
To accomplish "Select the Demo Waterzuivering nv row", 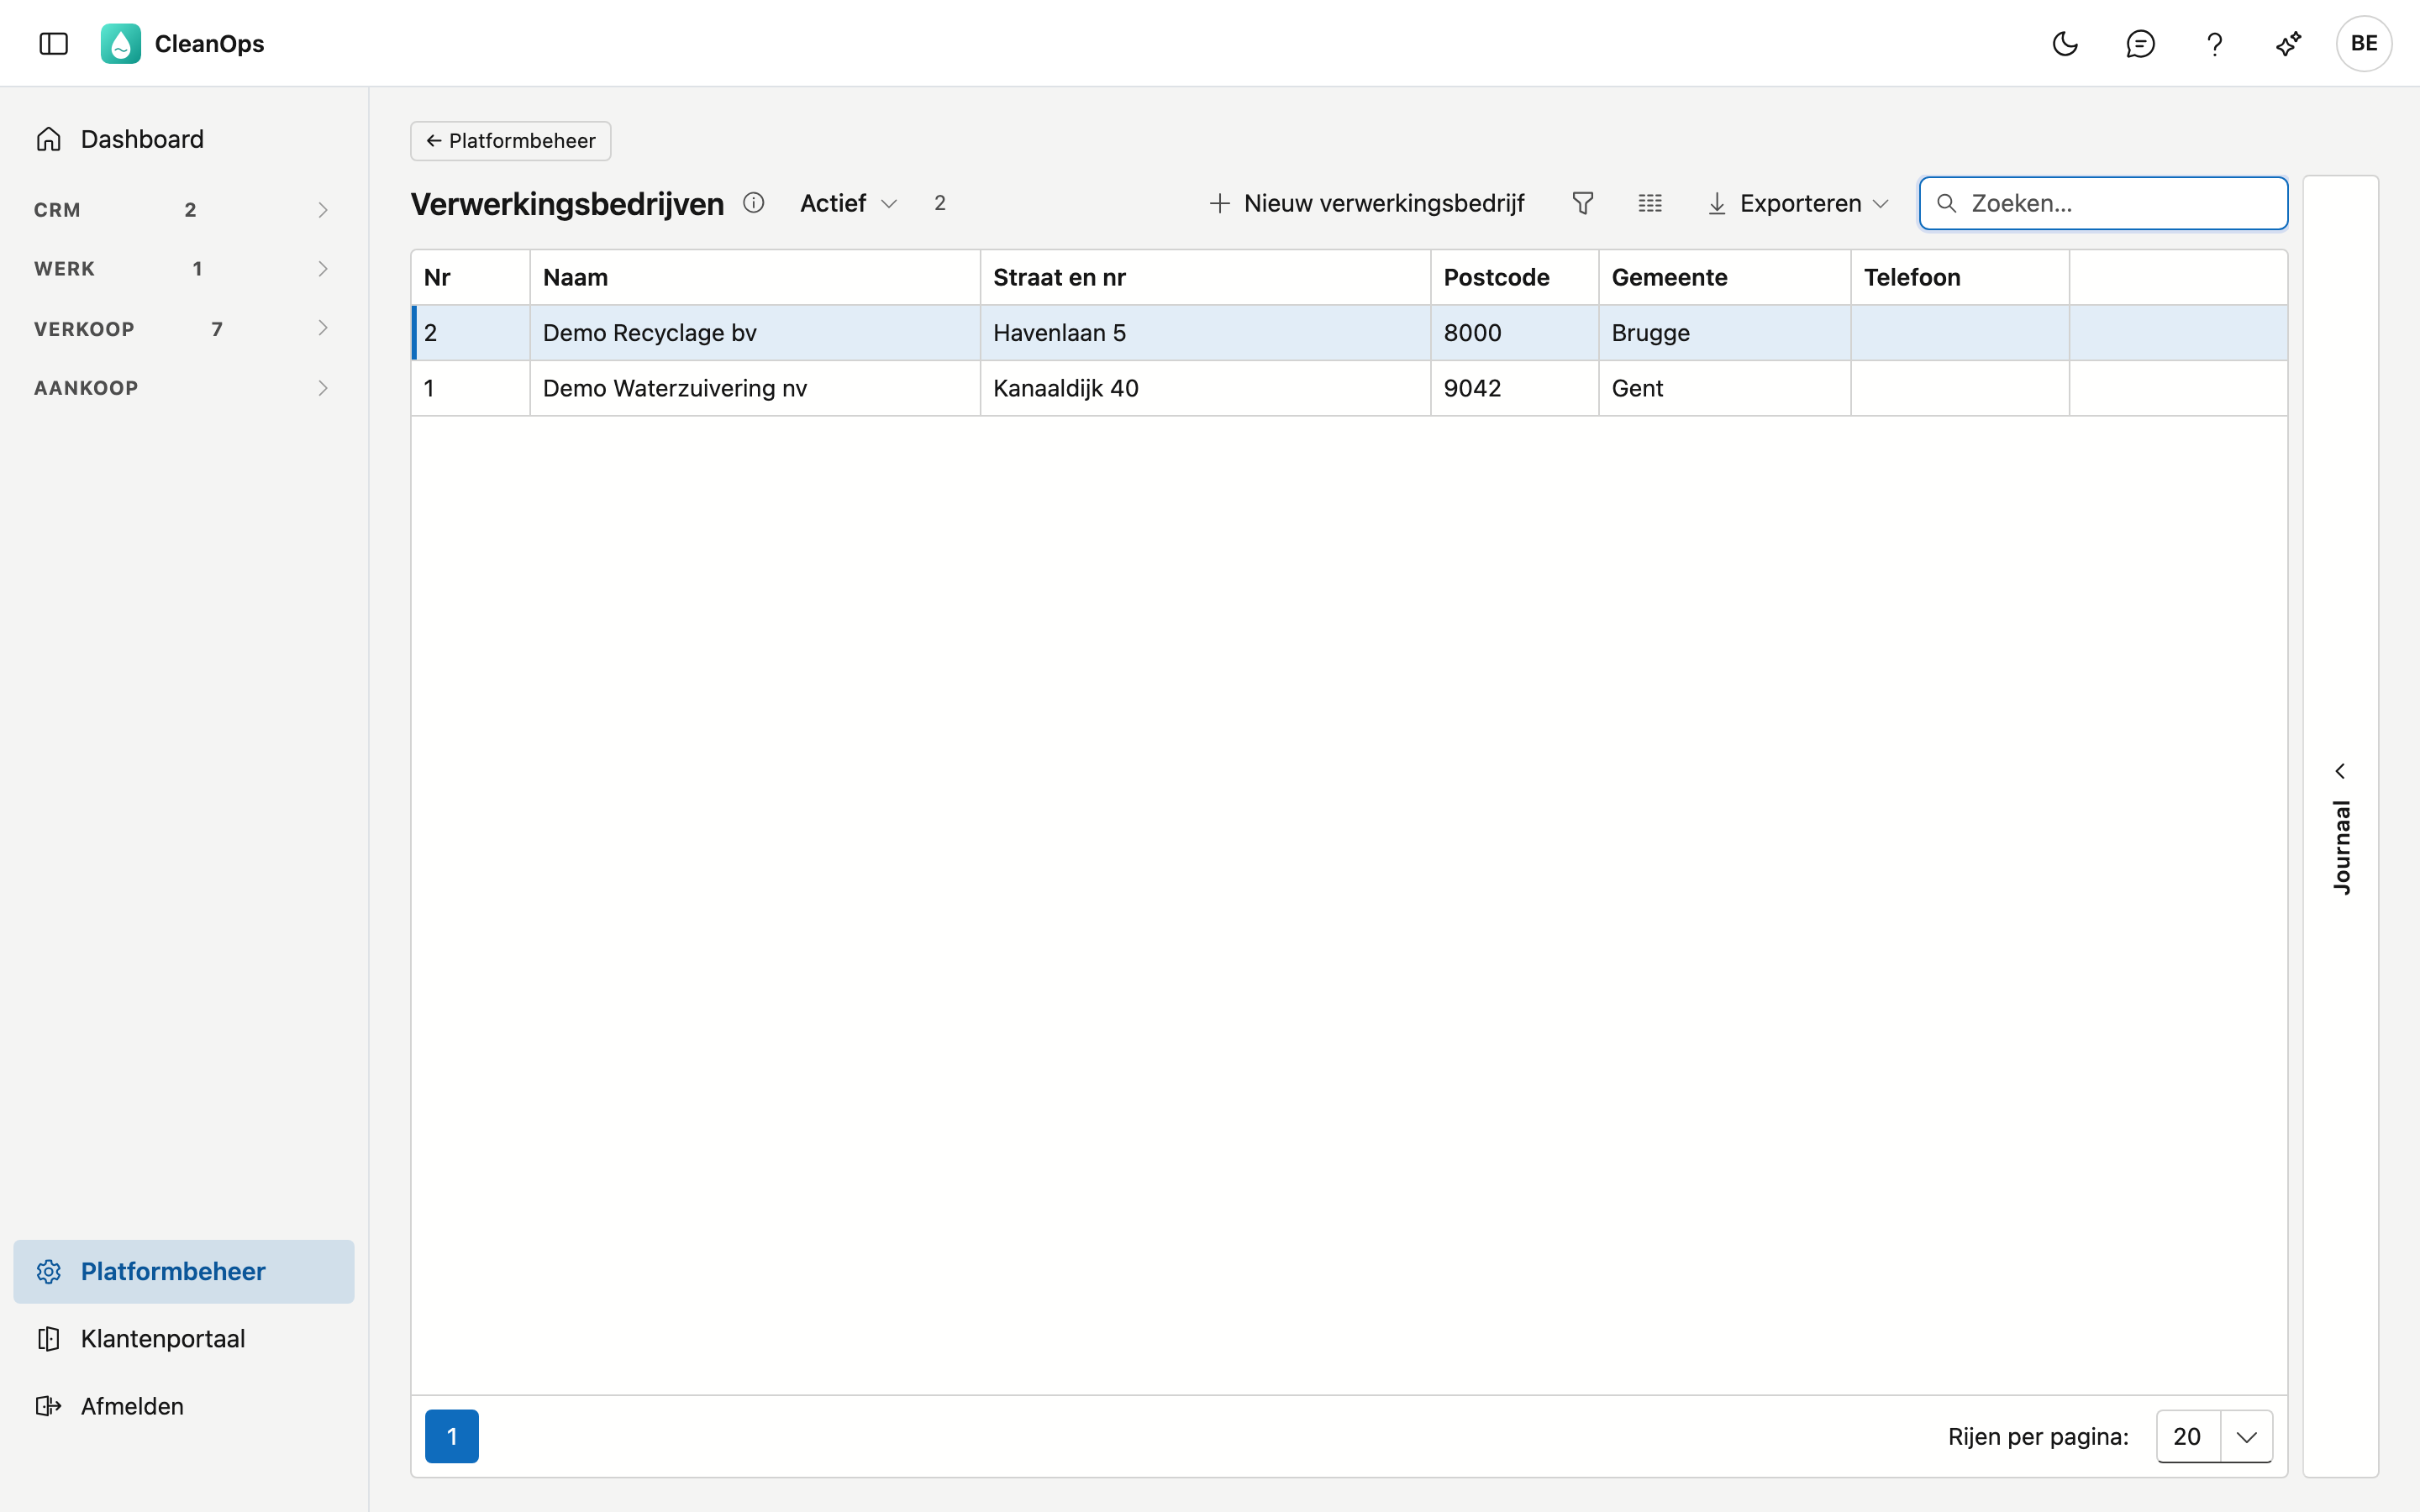I will pos(1349,388).
